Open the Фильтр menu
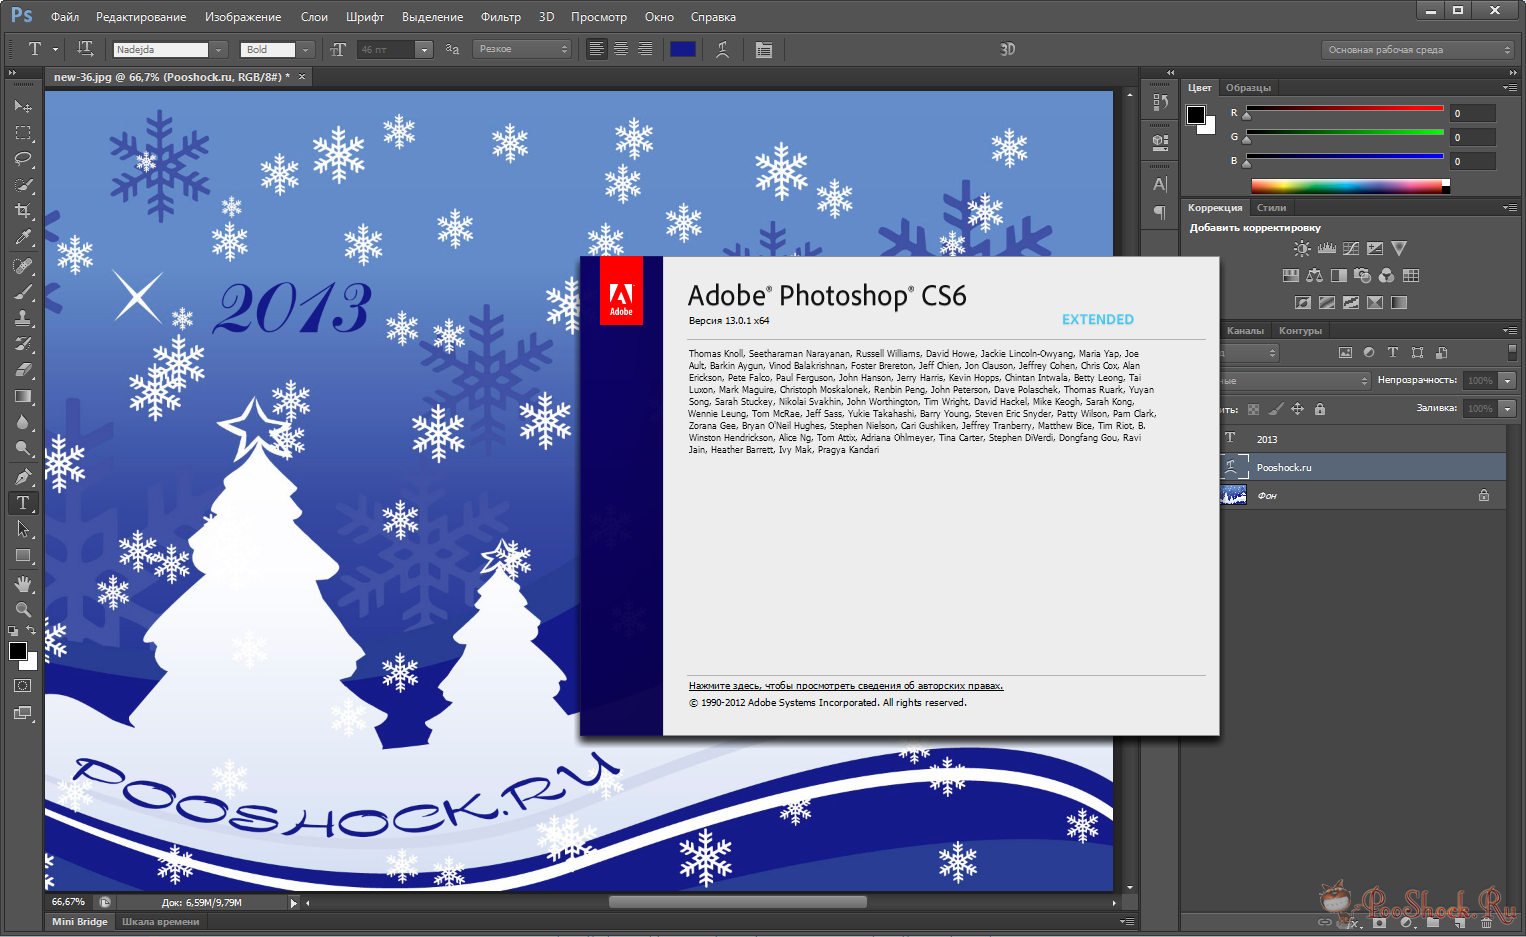This screenshot has width=1526, height=937. (x=500, y=17)
